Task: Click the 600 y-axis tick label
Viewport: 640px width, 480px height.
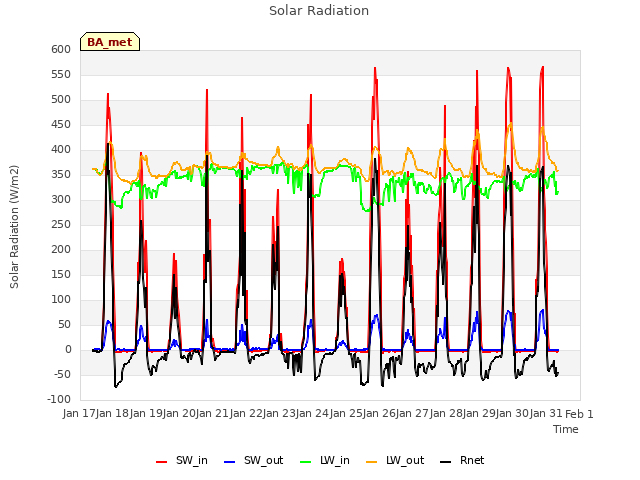Action: 61,49
